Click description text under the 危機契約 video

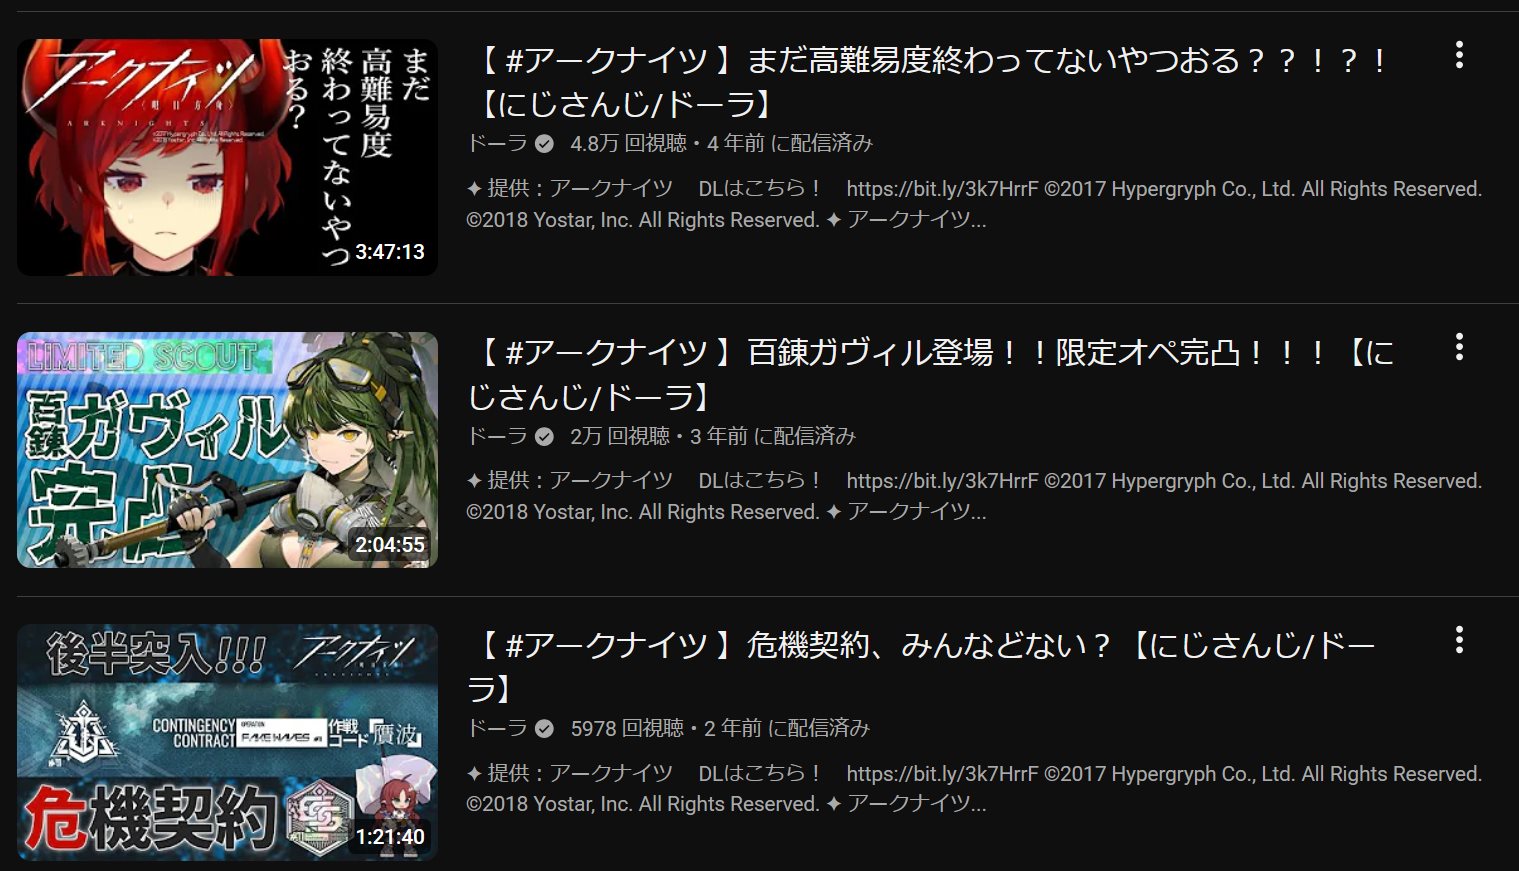click(x=974, y=789)
